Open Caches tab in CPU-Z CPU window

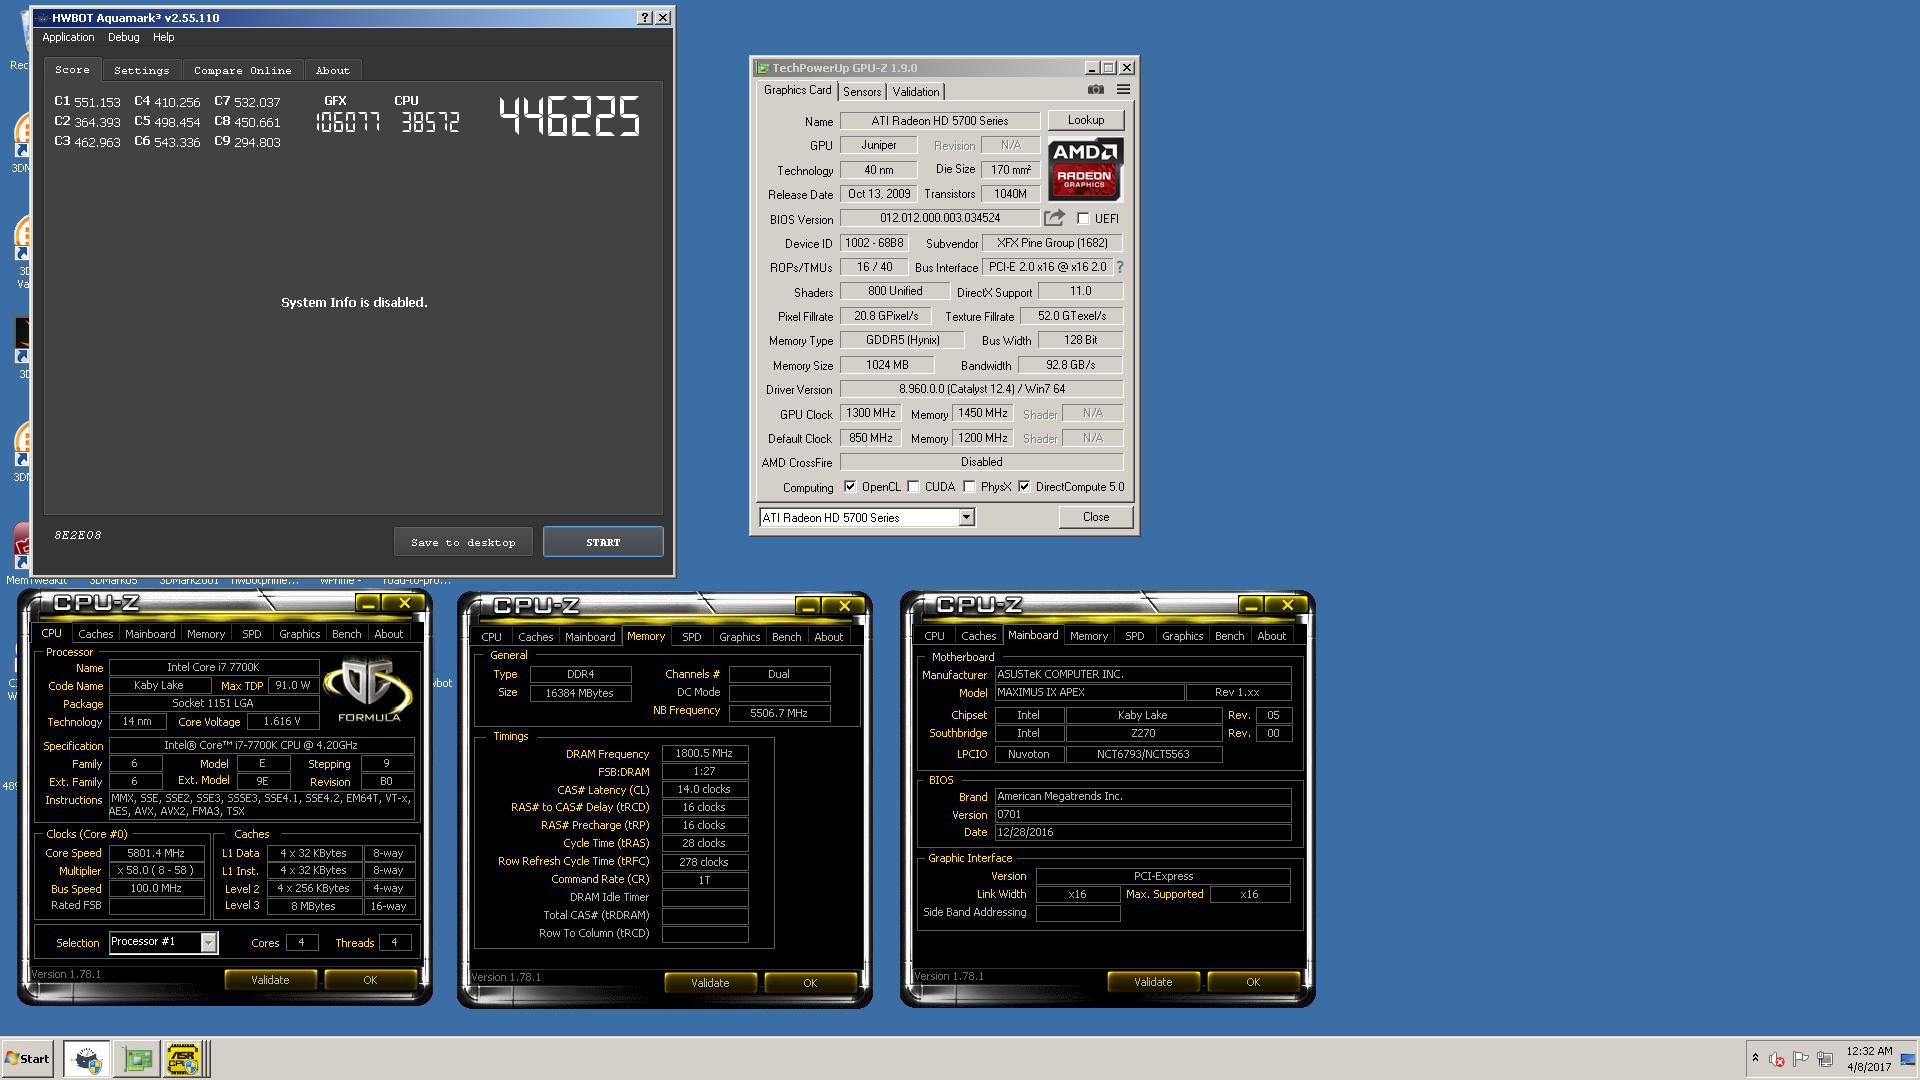(x=96, y=634)
